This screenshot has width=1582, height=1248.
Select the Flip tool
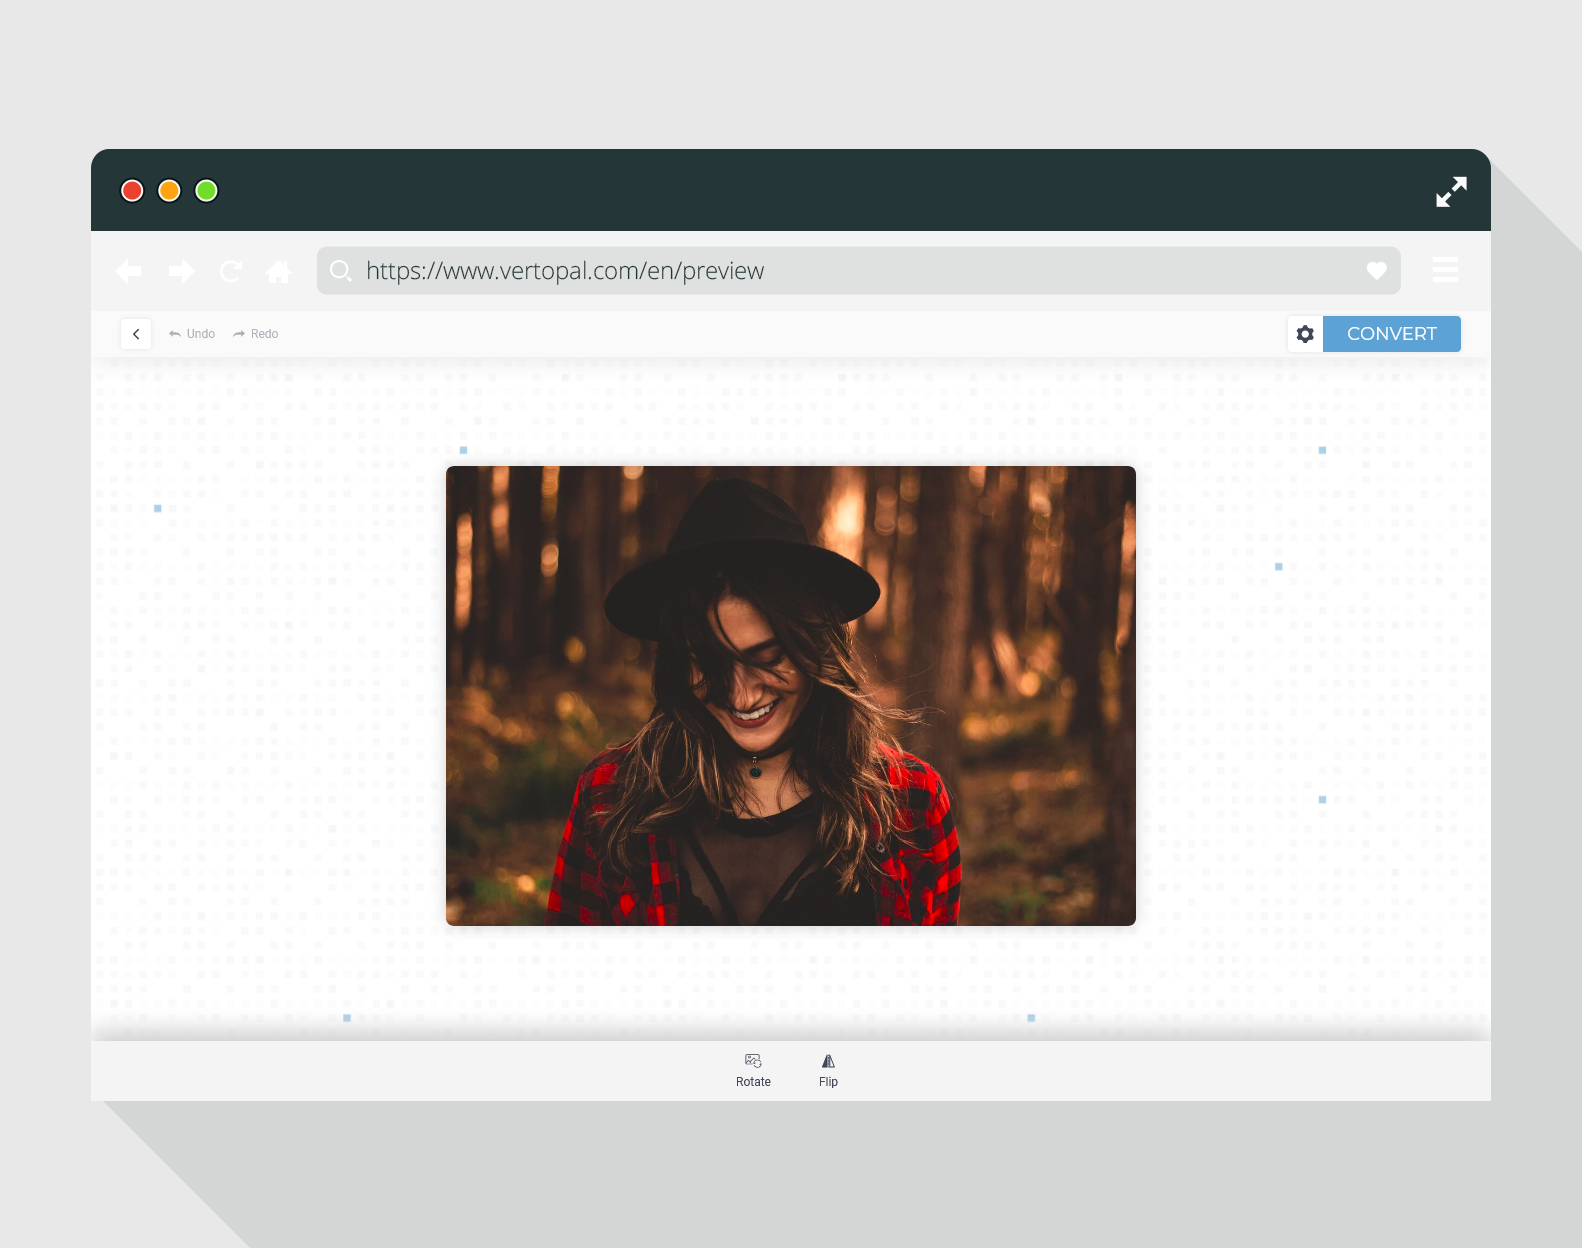coord(828,1070)
